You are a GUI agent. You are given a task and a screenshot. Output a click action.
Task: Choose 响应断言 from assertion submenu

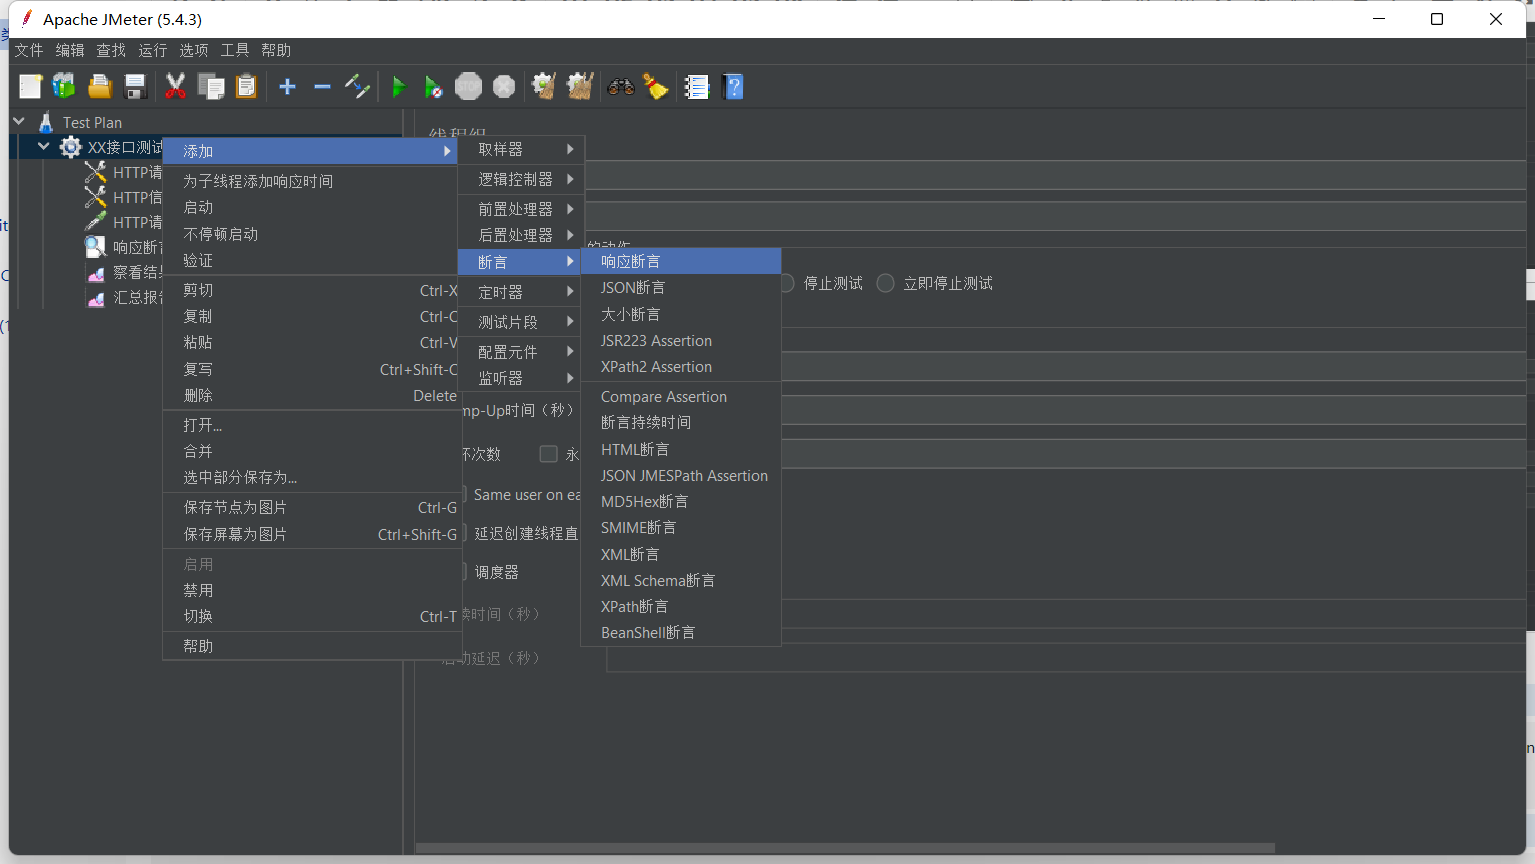coord(680,261)
